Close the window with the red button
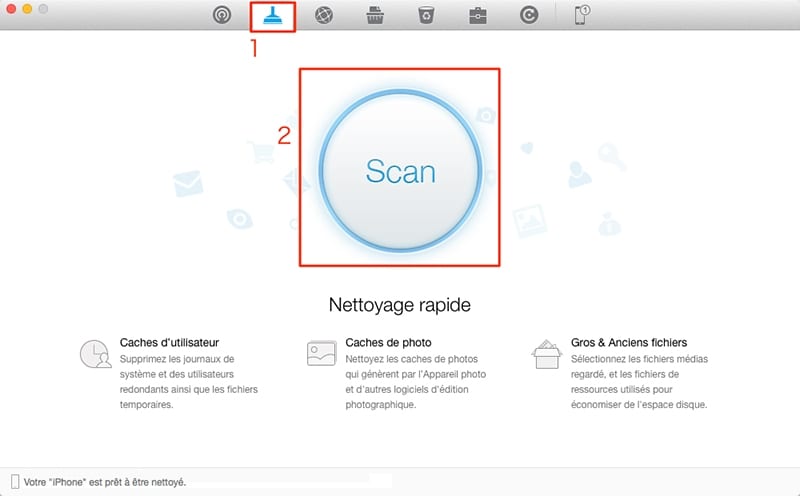The width and height of the screenshot is (800, 496). tap(11, 9)
